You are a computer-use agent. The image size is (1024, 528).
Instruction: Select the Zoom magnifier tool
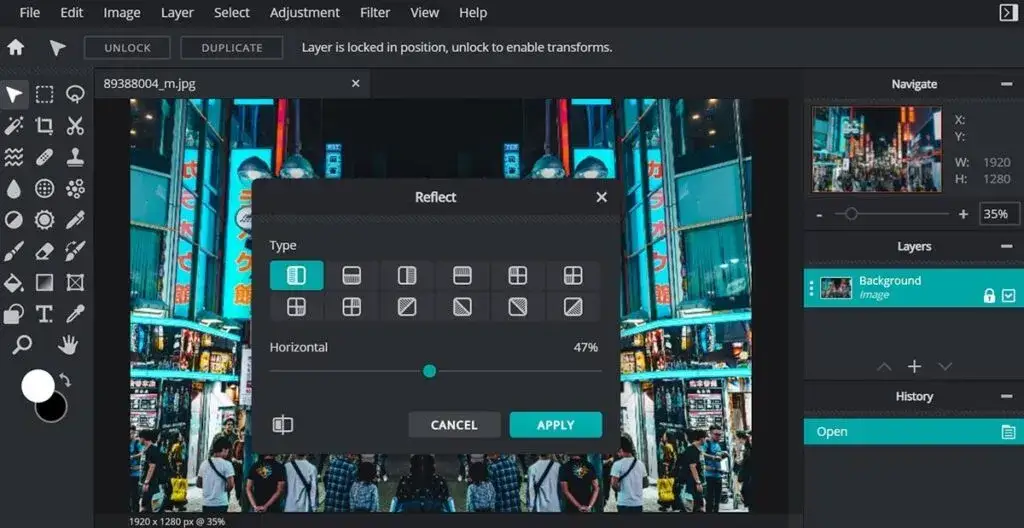(19, 345)
